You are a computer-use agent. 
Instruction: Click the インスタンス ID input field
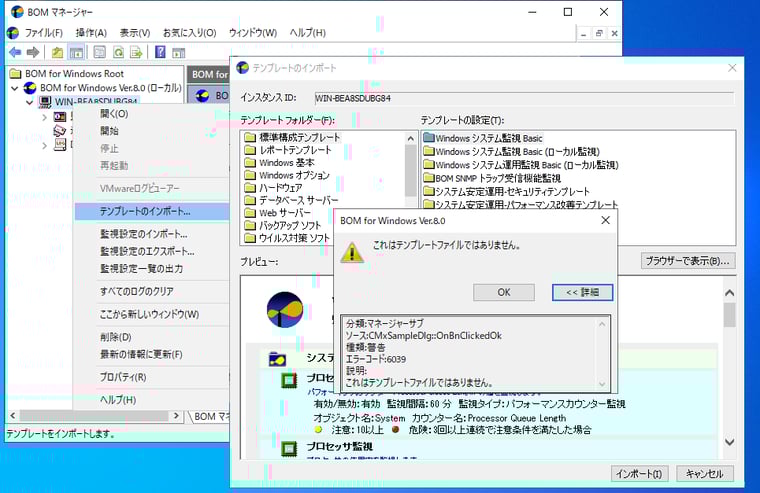524,98
